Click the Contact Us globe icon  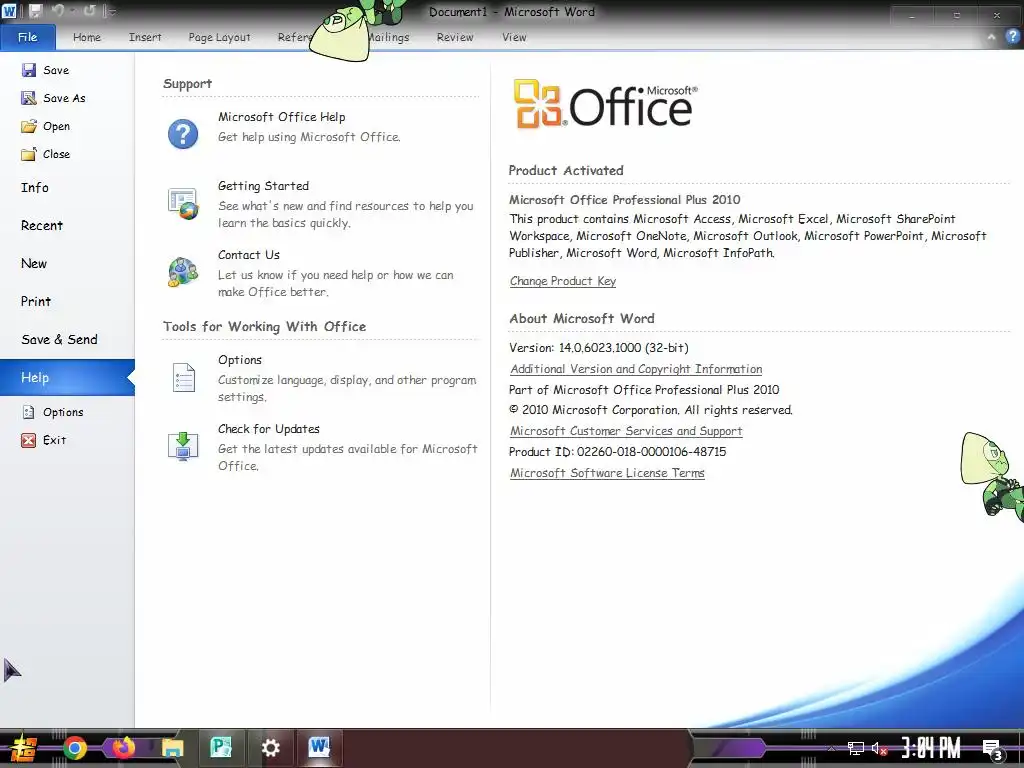[x=183, y=272]
